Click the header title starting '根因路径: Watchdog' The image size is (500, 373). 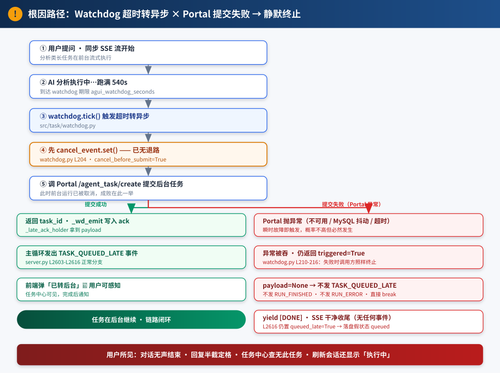[x=164, y=14]
